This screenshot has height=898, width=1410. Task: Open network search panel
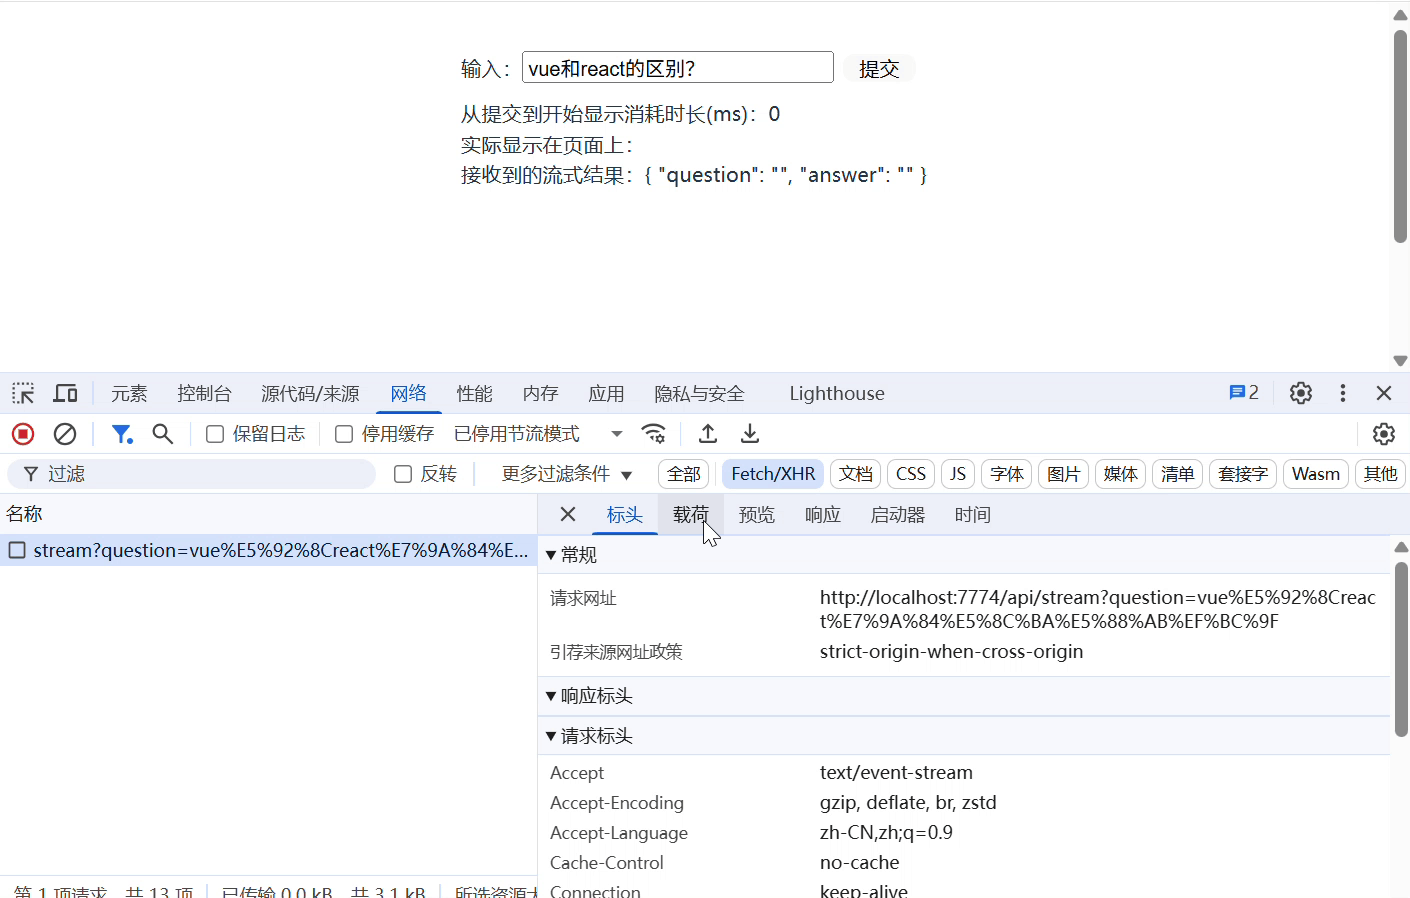coord(163,433)
